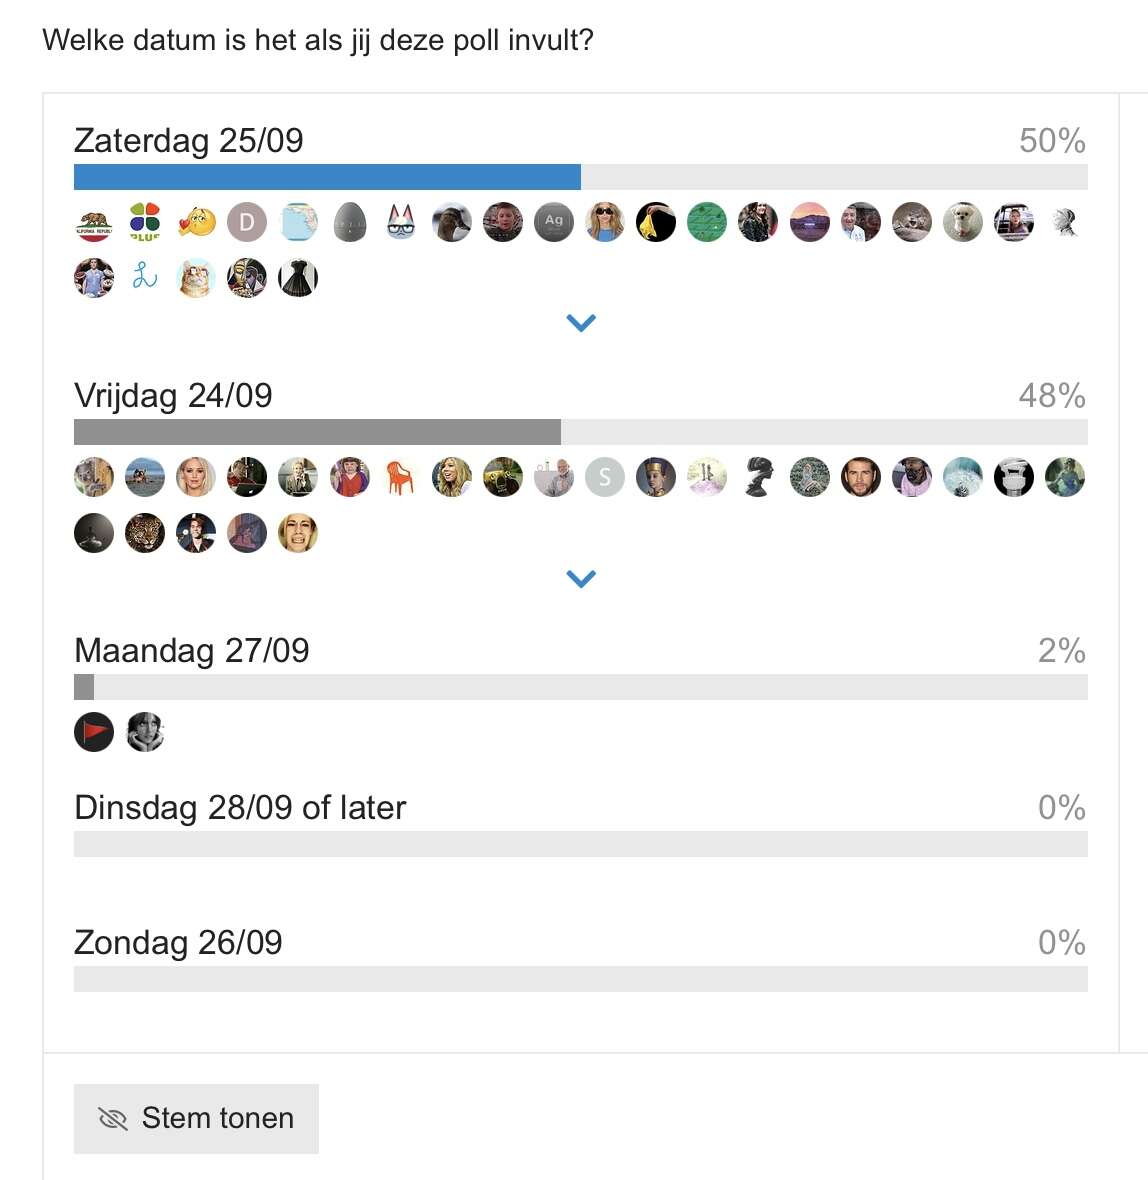Click the red flag avatar under Maandag
The width and height of the screenshot is (1148, 1180).
tap(94, 733)
